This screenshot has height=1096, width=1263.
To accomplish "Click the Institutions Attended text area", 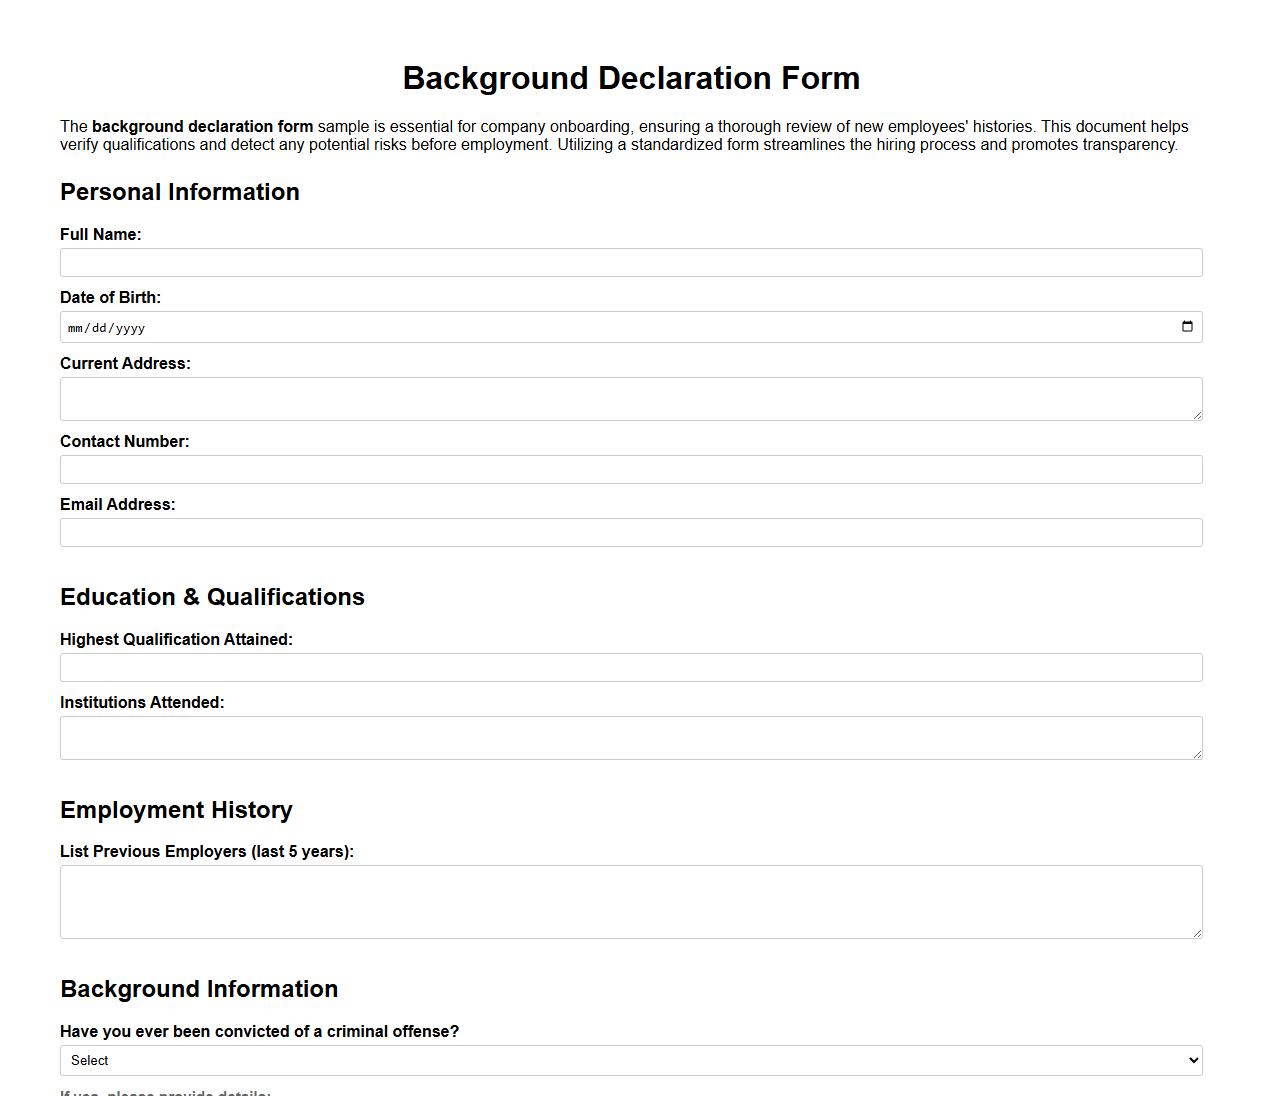I will click(631, 737).
